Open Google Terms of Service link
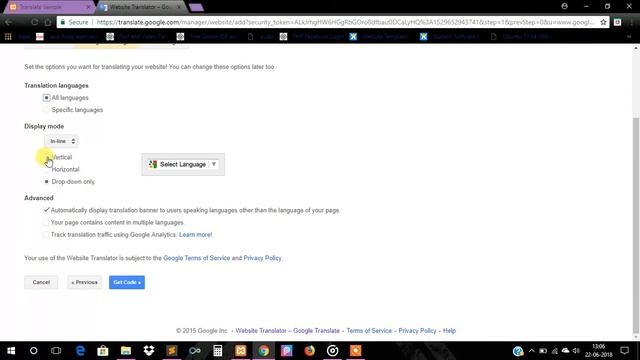 pos(197,258)
